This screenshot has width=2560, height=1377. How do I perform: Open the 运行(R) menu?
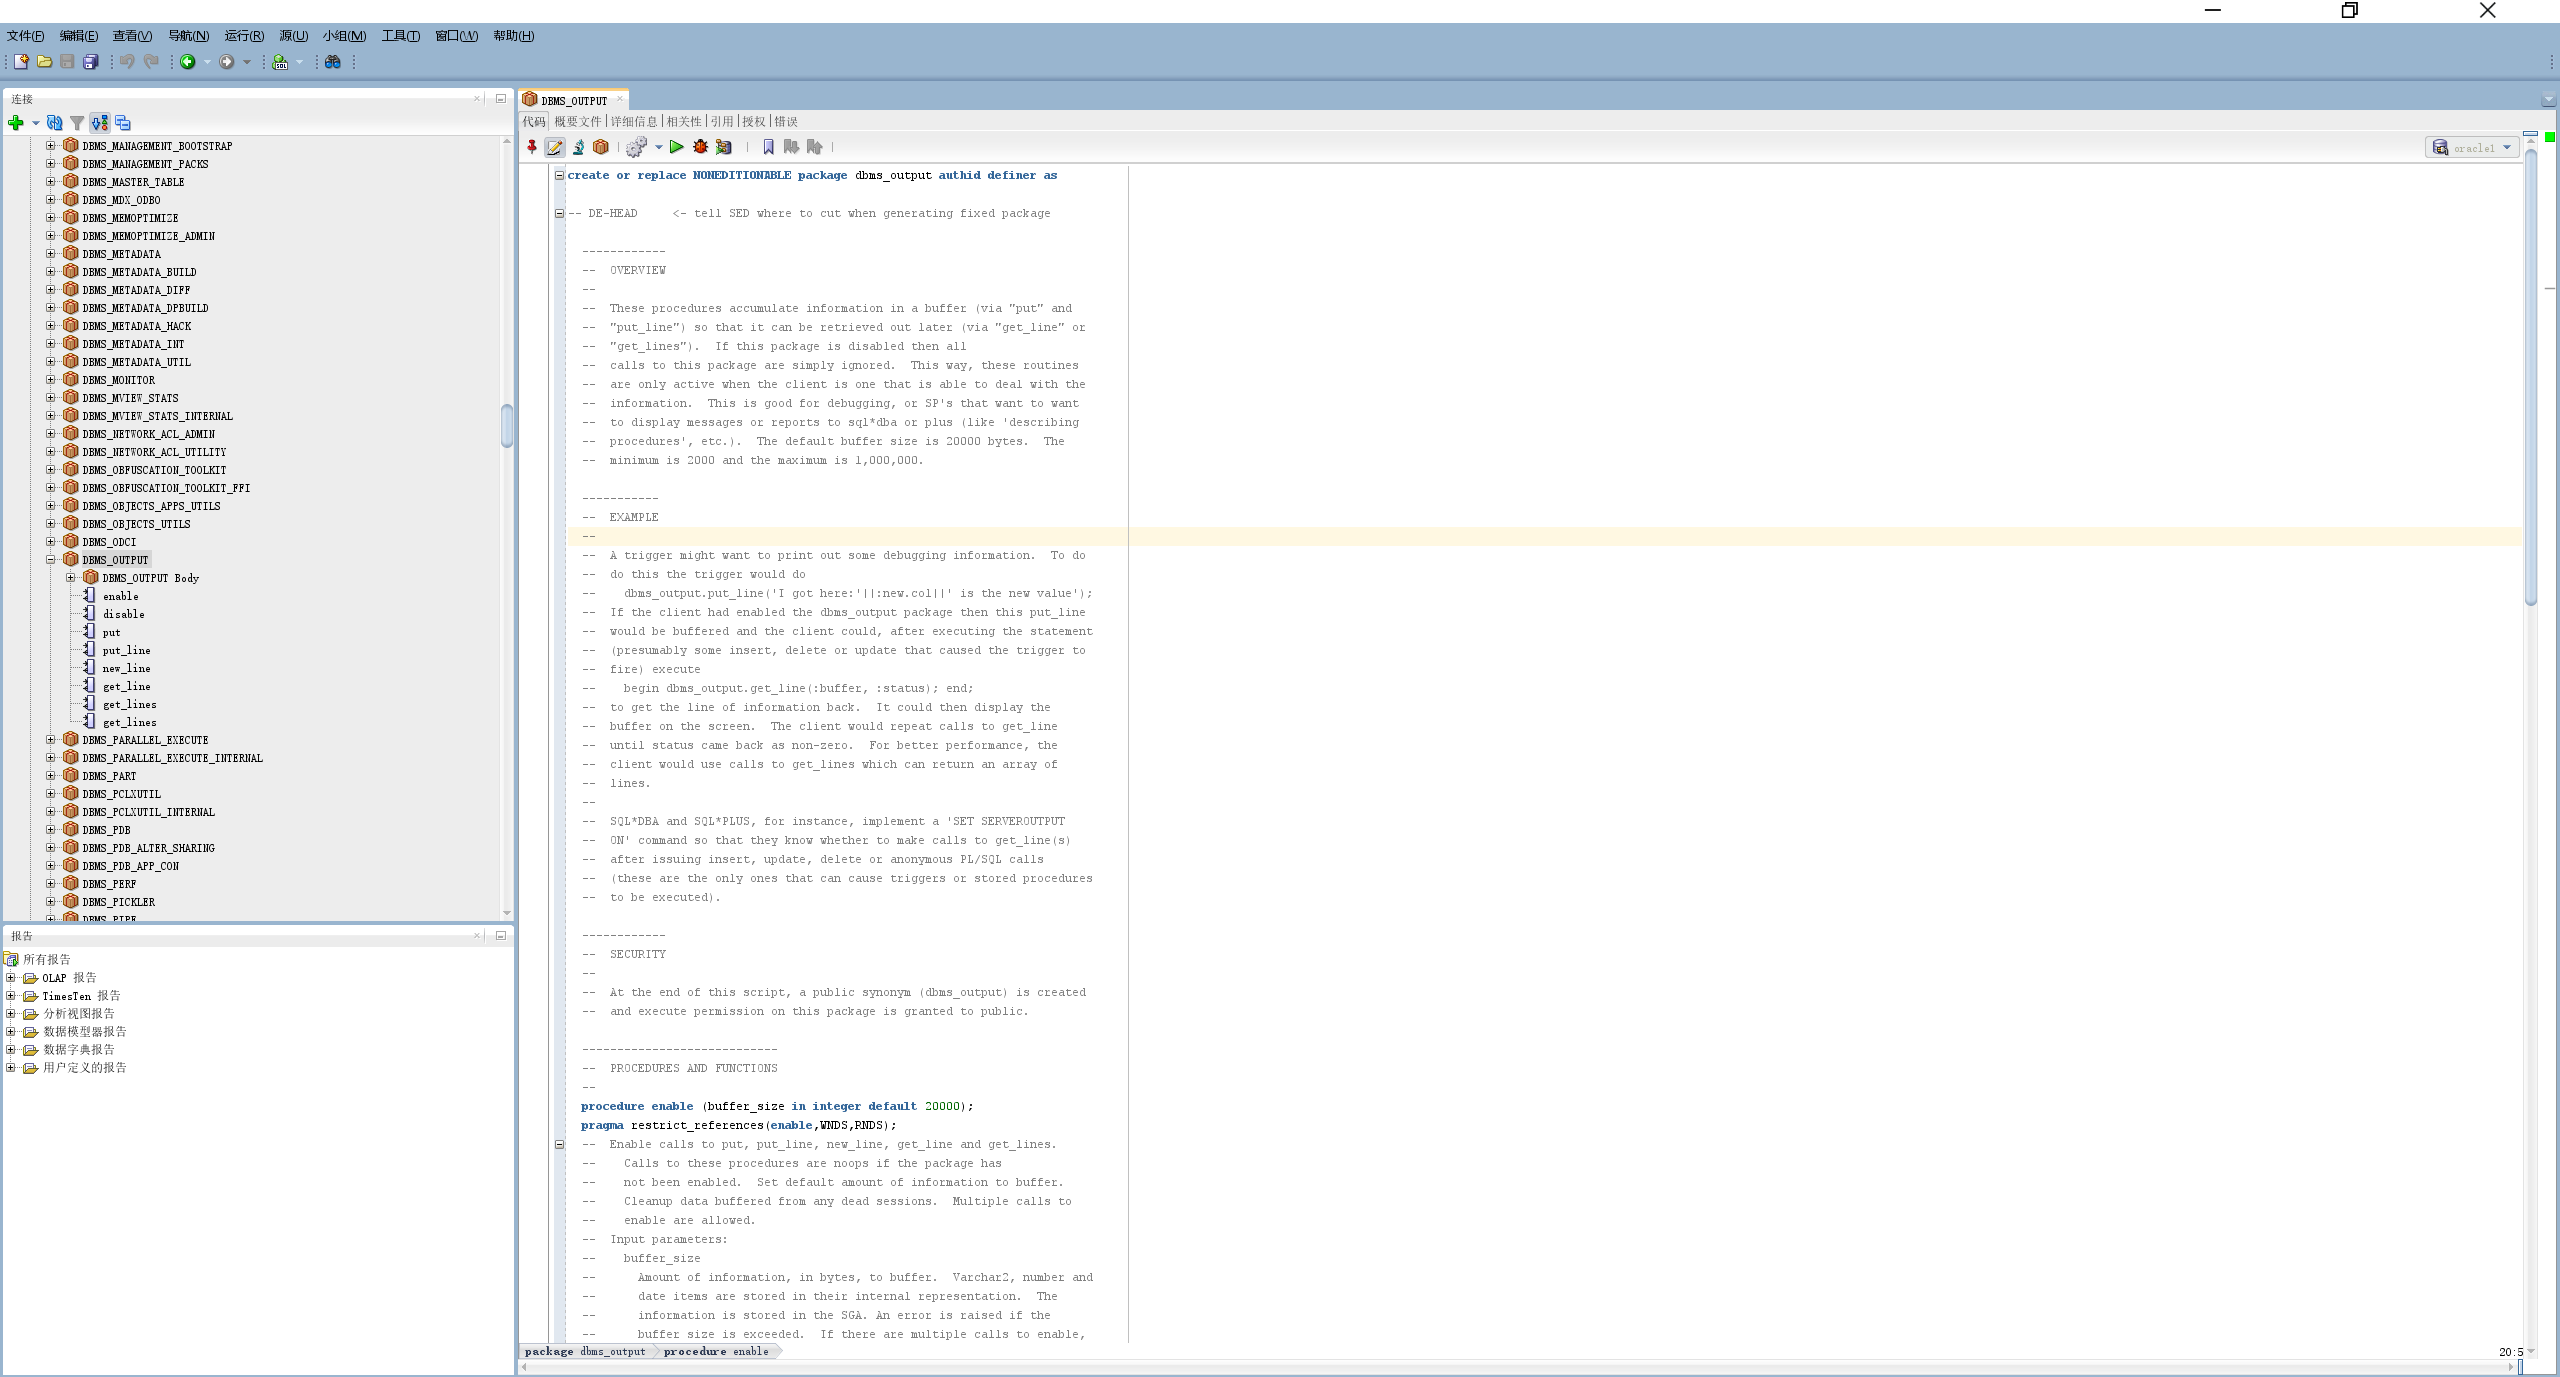pos(244,36)
